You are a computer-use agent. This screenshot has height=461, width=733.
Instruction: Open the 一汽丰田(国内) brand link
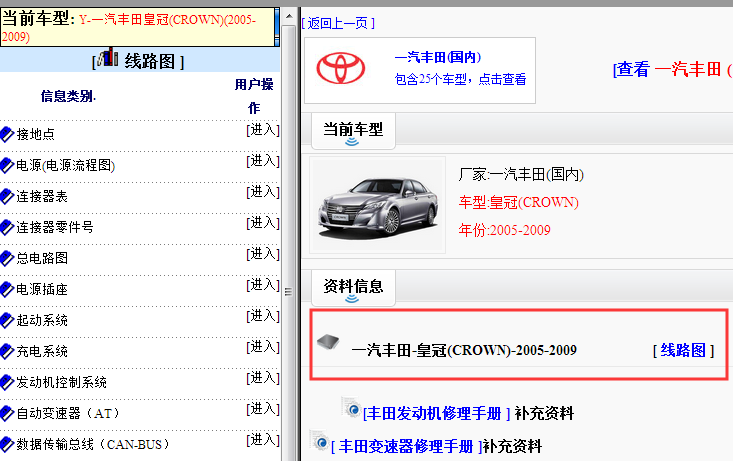pos(438,57)
